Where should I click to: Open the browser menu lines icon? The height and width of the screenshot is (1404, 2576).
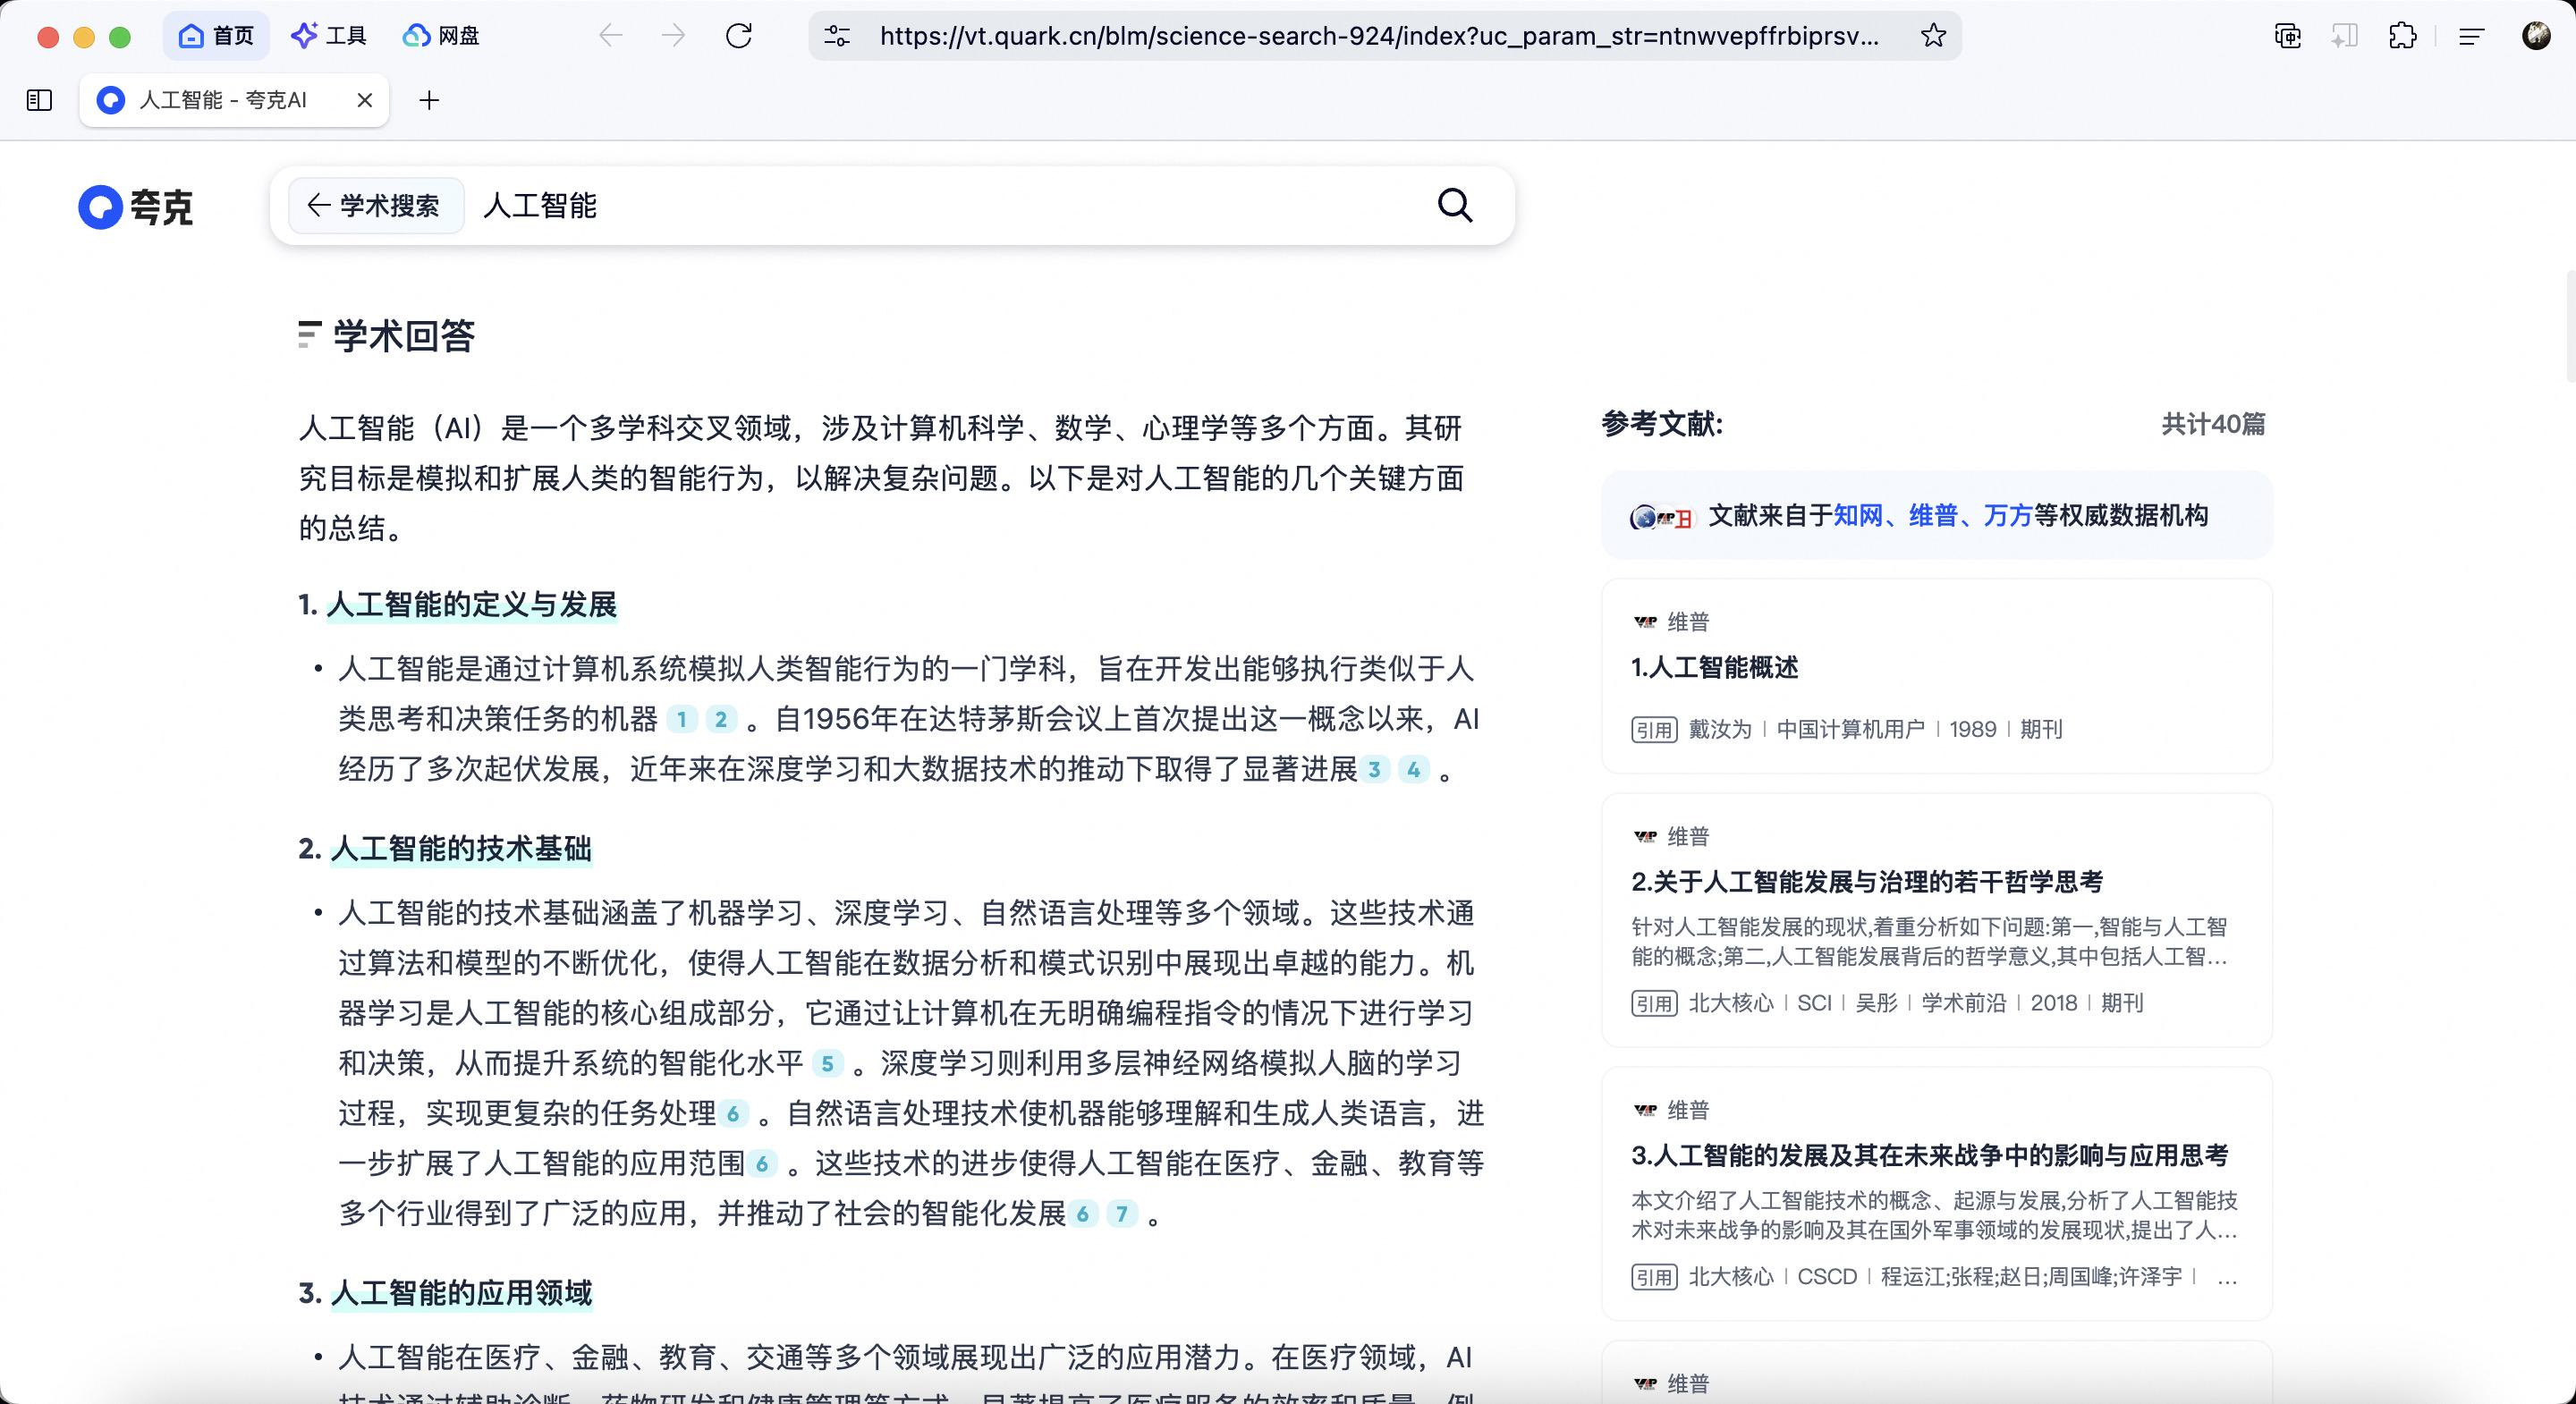2471,37
